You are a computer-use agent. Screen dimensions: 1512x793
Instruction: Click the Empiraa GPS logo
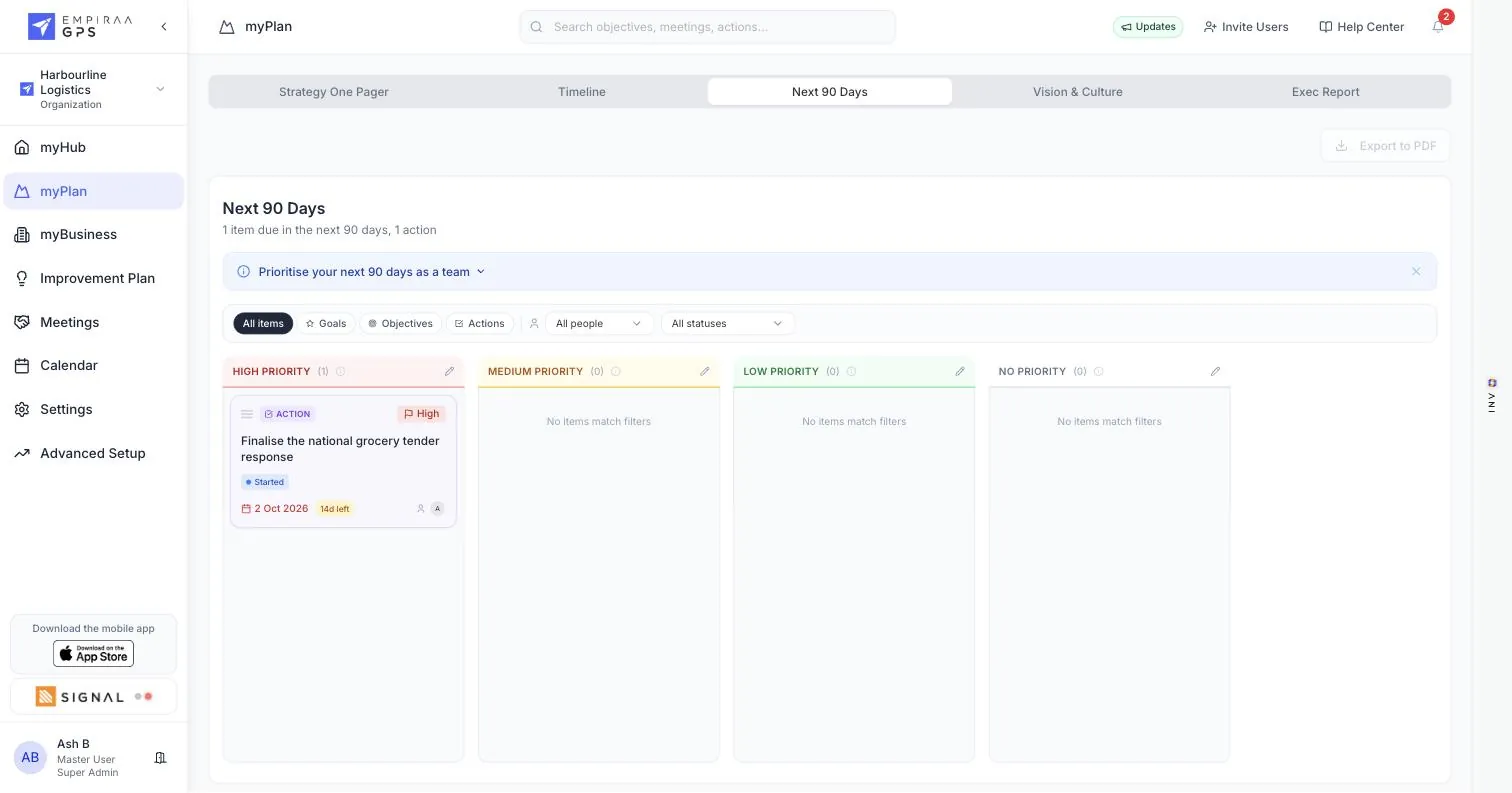pyautogui.click(x=80, y=27)
